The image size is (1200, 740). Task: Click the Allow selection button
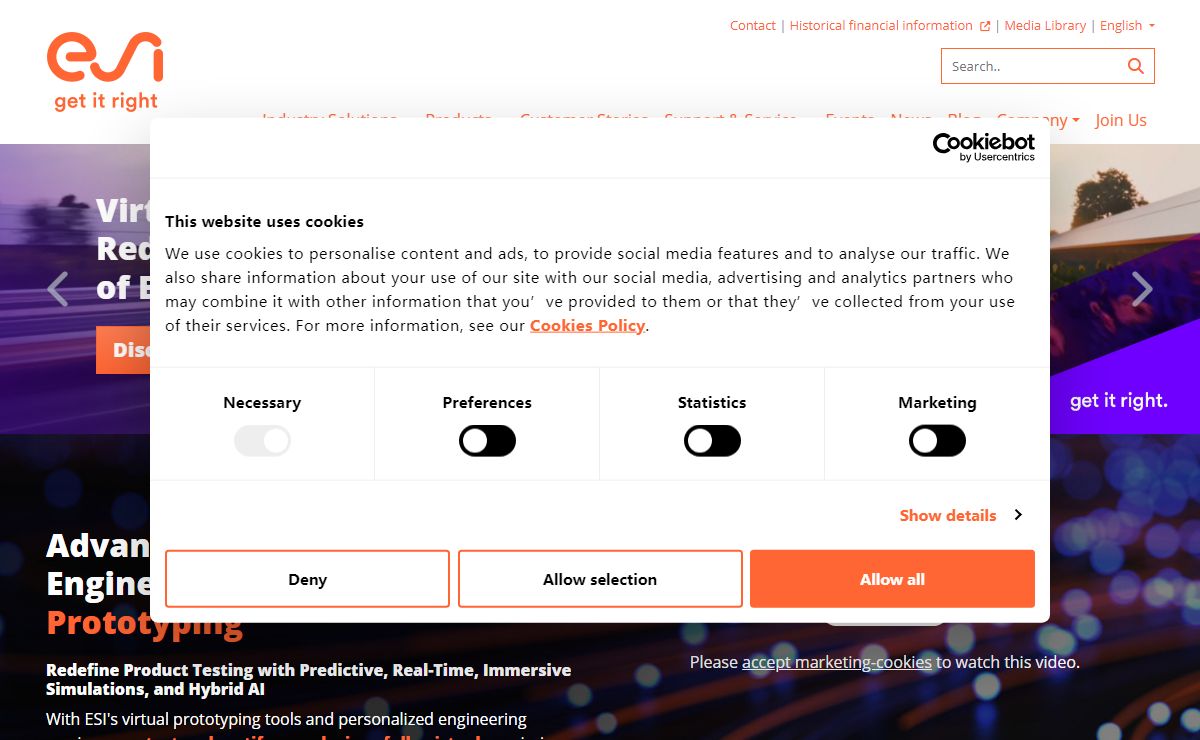(600, 579)
